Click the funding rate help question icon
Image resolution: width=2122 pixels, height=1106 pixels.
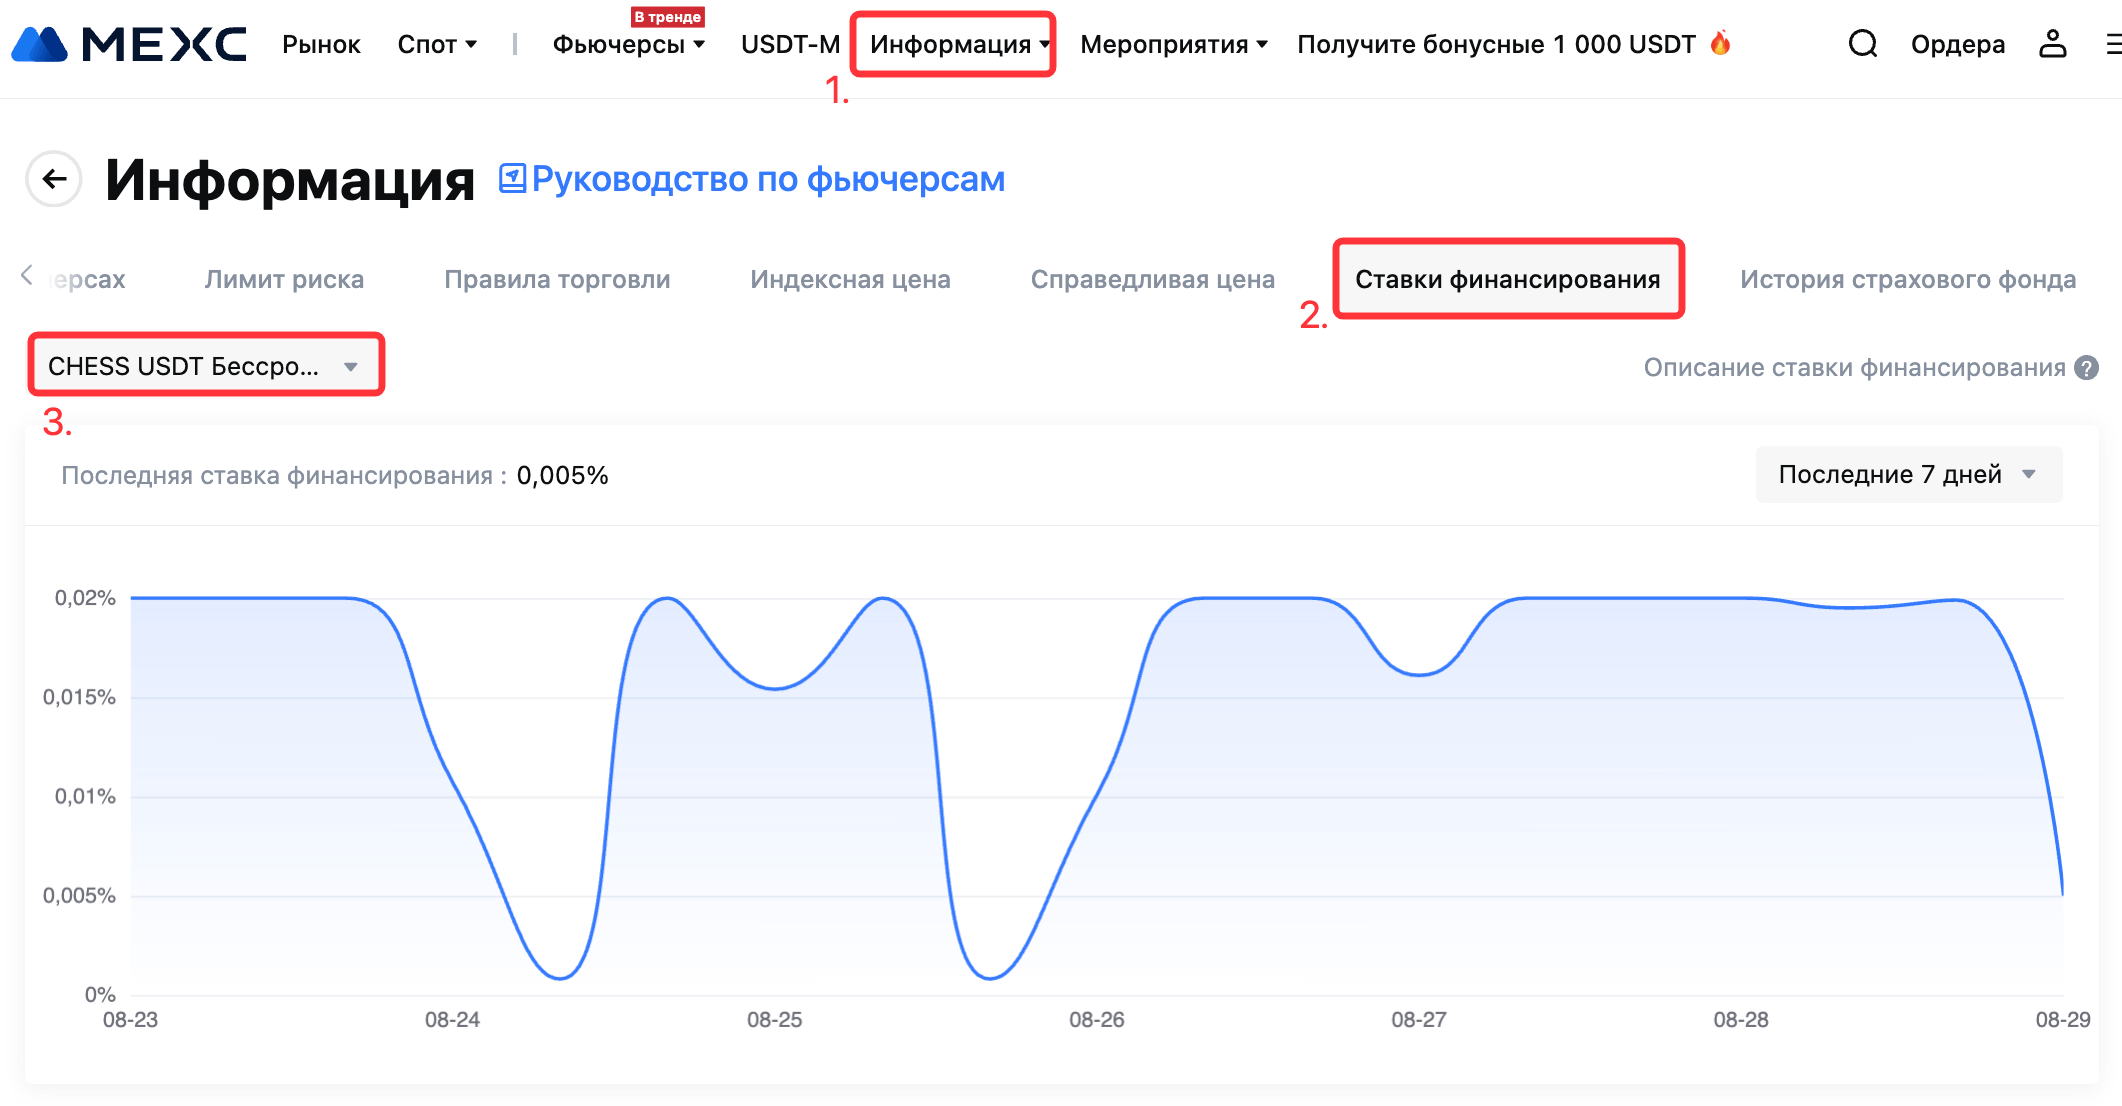pyautogui.click(x=2086, y=368)
